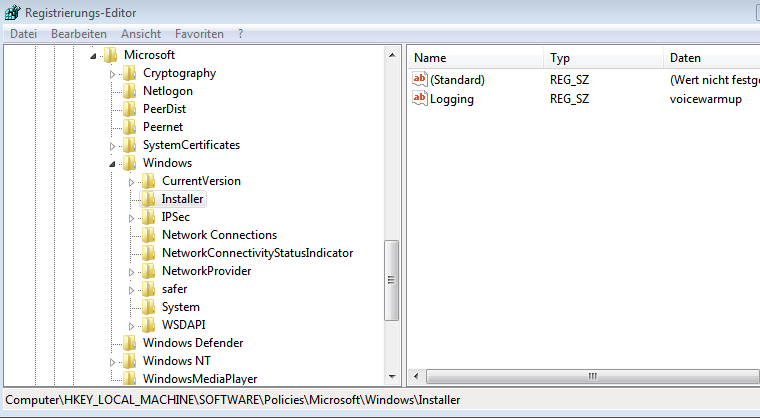Open the Ansicht menu
This screenshot has width=760, height=419.
141,34
